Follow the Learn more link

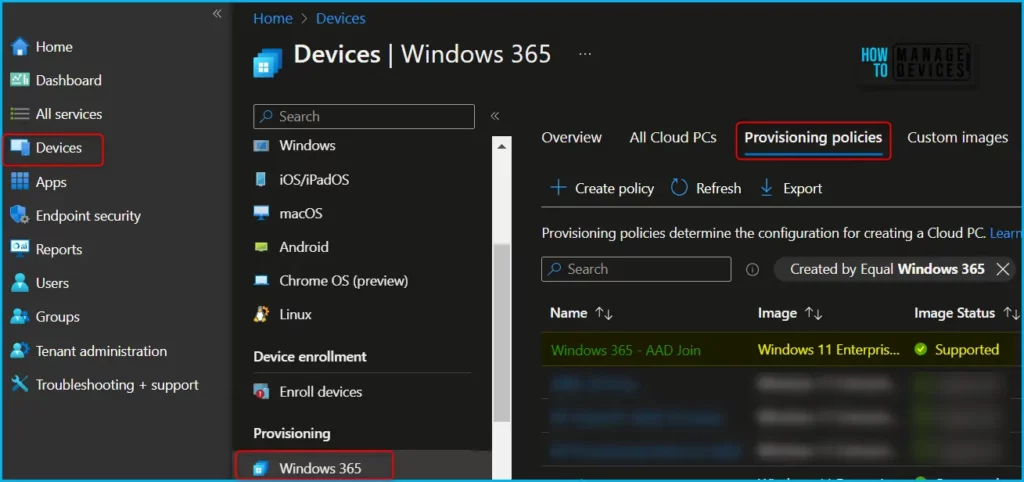[1006, 233]
